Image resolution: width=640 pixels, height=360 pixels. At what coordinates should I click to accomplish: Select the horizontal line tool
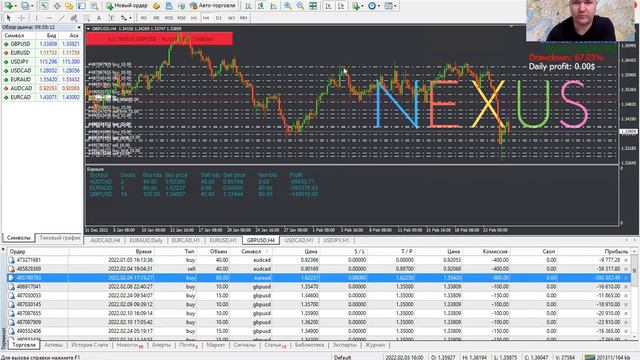(49, 18)
